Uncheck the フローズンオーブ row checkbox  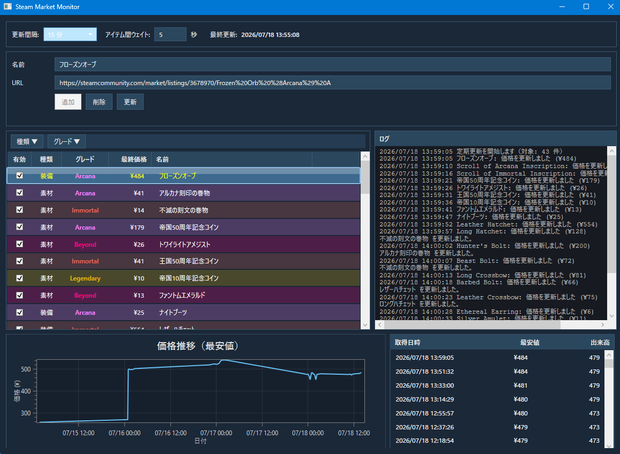(x=19, y=176)
